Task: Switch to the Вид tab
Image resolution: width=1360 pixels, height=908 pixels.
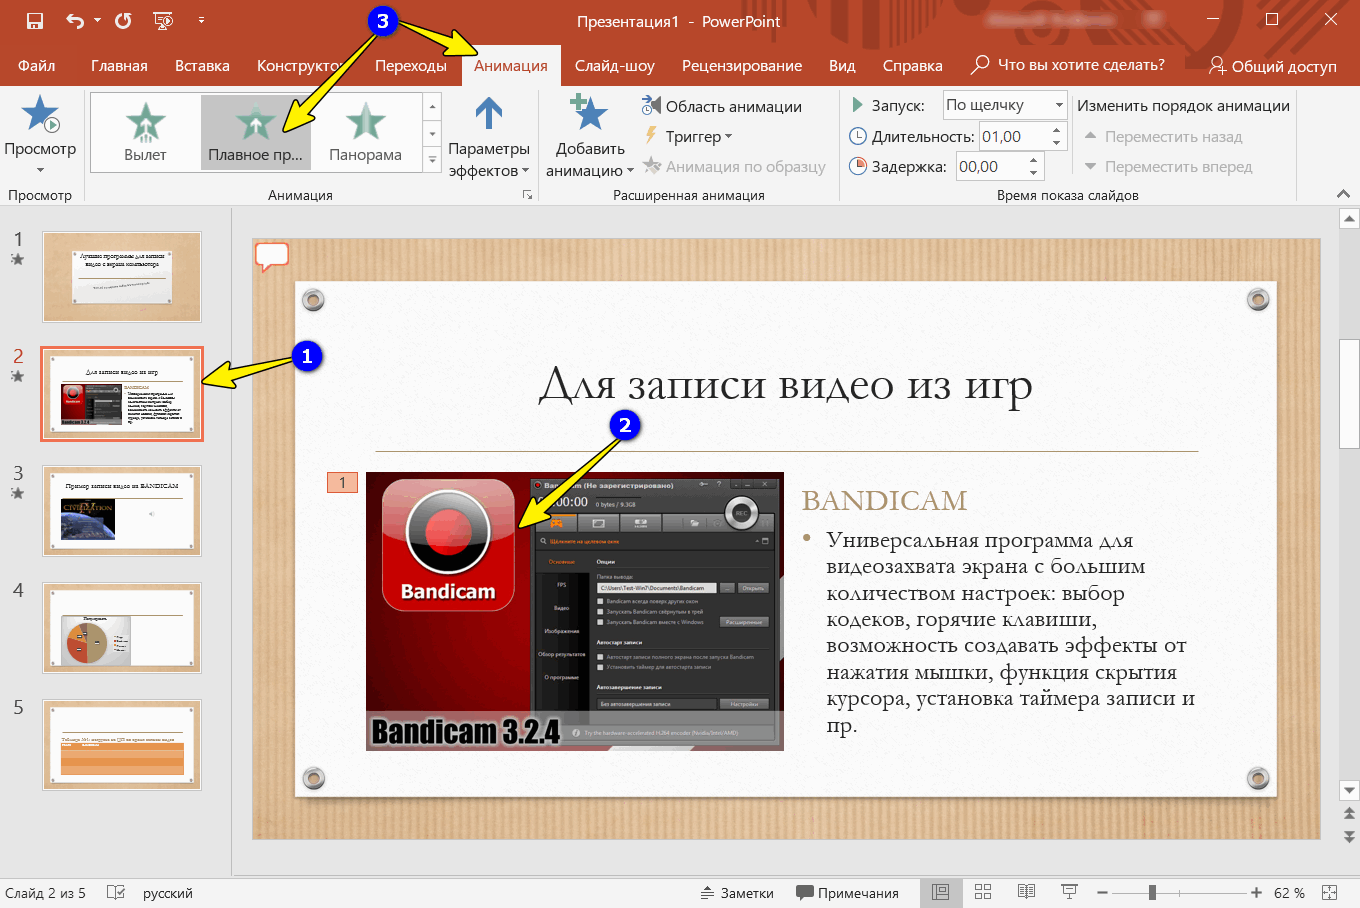Action: 842,65
